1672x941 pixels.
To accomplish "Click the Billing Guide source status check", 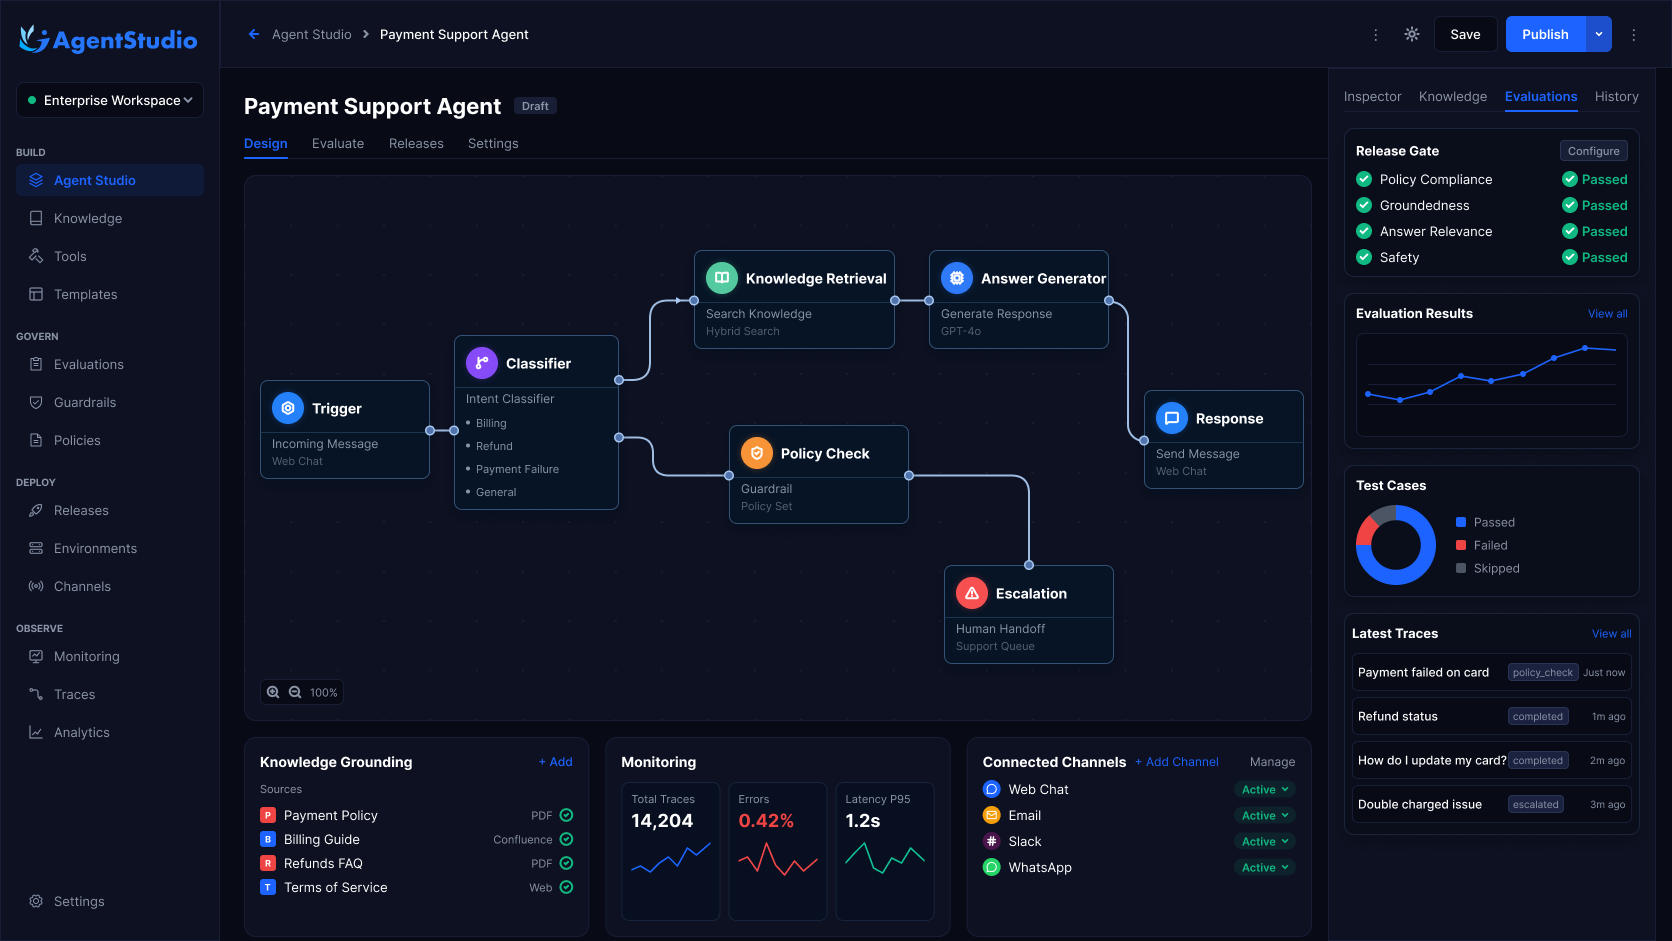I will pyautogui.click(x=567, y=839).
